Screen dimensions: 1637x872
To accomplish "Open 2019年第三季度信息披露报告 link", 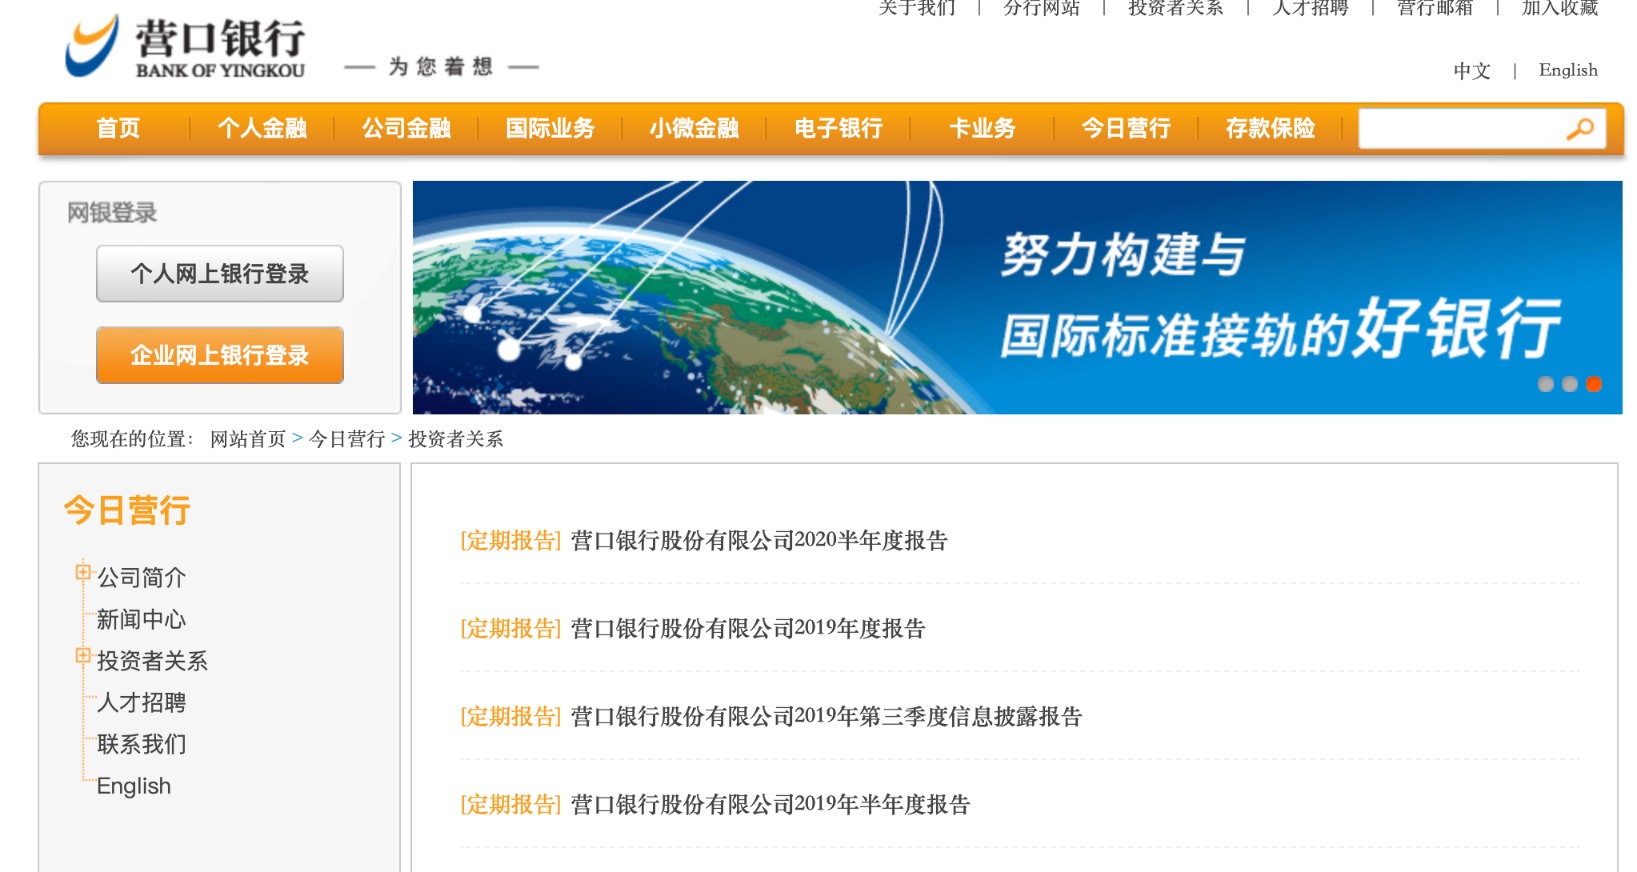I will [x=826, y=717].
